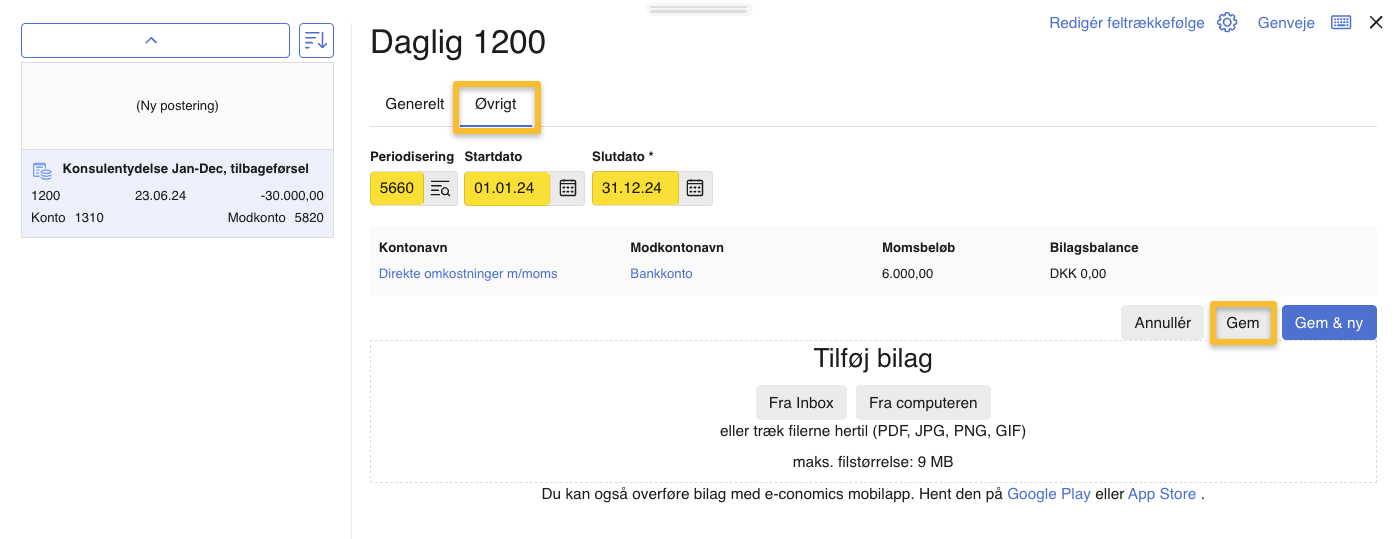Cancel with the Annullér button
This screenshot has height=539, width=1397.
(x=1162, y=323)
